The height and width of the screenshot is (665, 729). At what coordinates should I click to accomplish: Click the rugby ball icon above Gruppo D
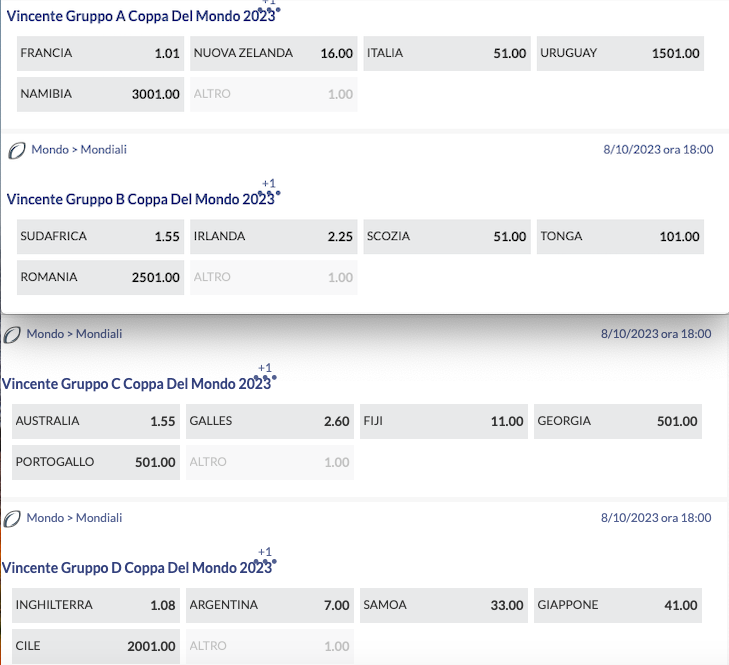click(x=12, y=518)
